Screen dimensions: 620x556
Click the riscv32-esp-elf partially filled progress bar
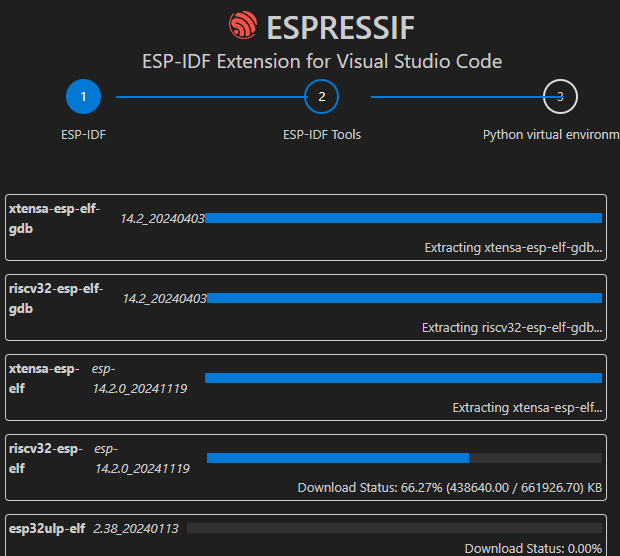pyautogui.click(x=405, y=458)
